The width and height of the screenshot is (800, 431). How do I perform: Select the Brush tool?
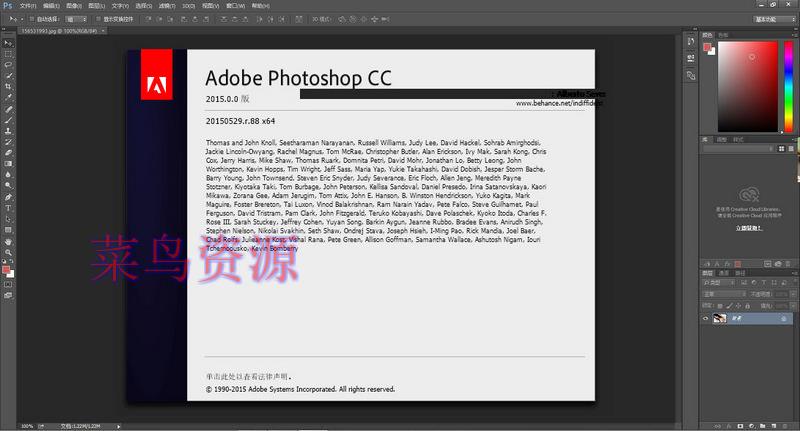(8, 120)
